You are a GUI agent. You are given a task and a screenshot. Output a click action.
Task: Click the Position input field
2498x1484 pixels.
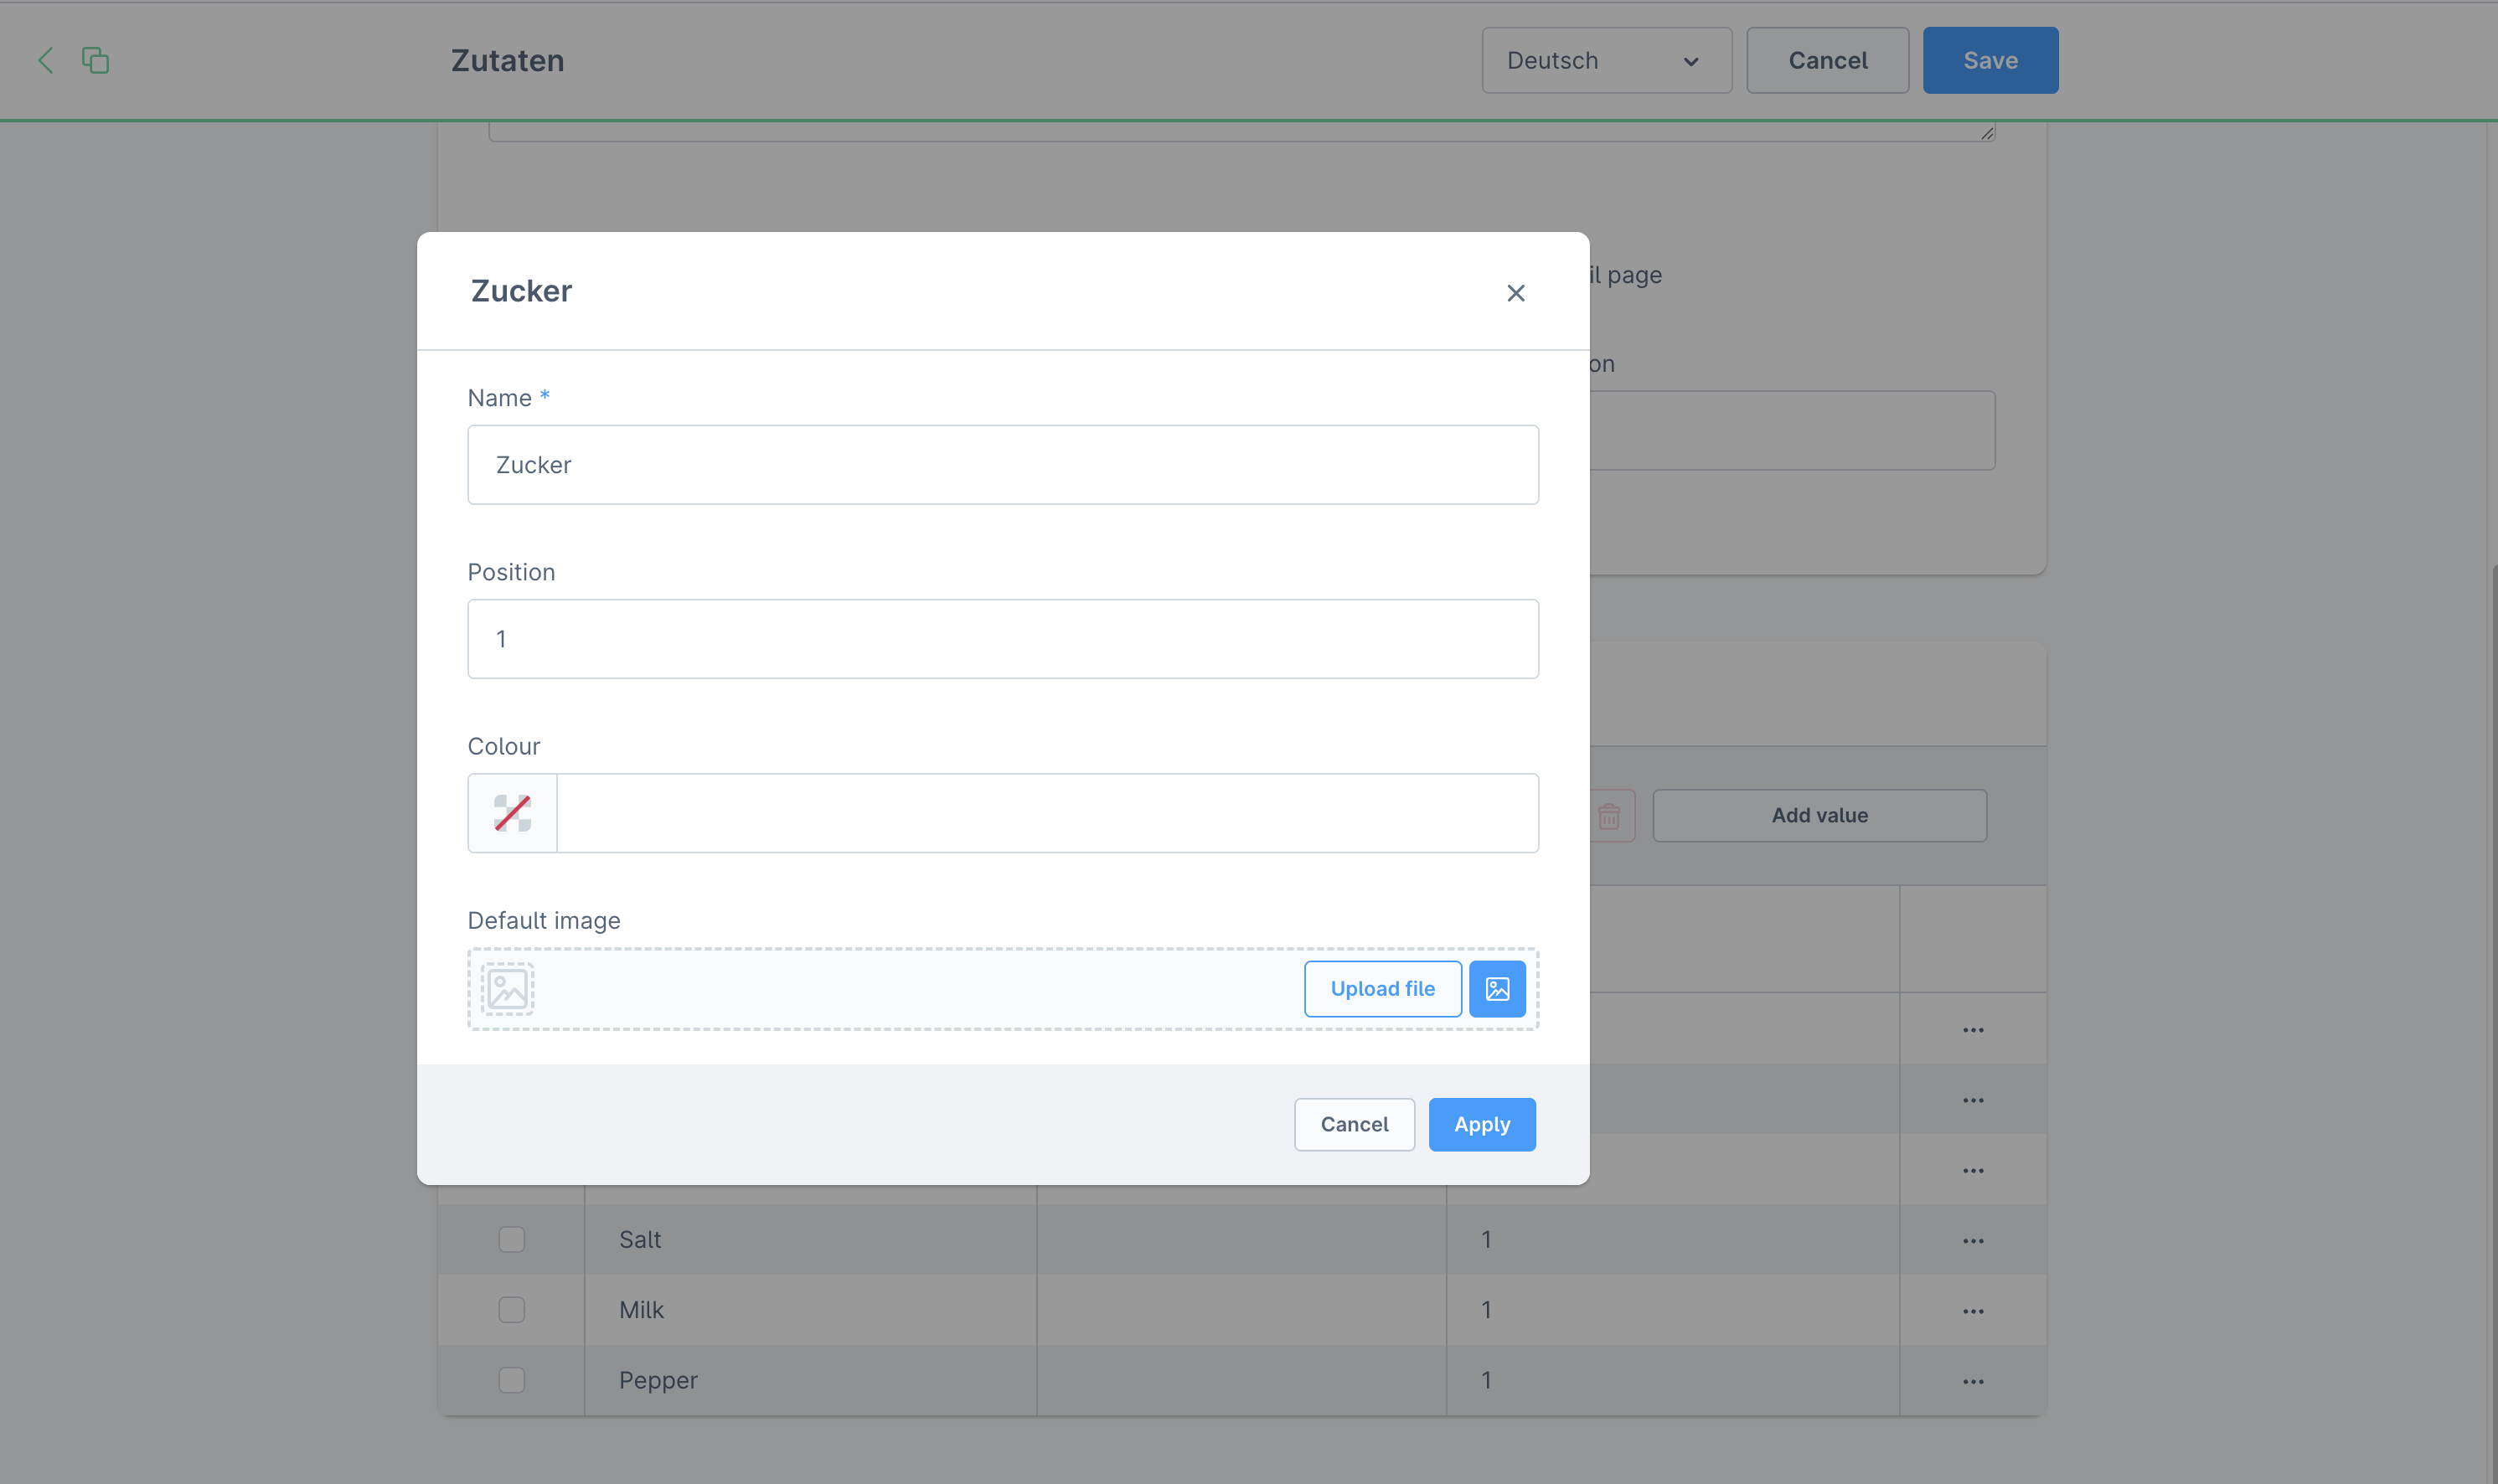(x=1002, y=639)
